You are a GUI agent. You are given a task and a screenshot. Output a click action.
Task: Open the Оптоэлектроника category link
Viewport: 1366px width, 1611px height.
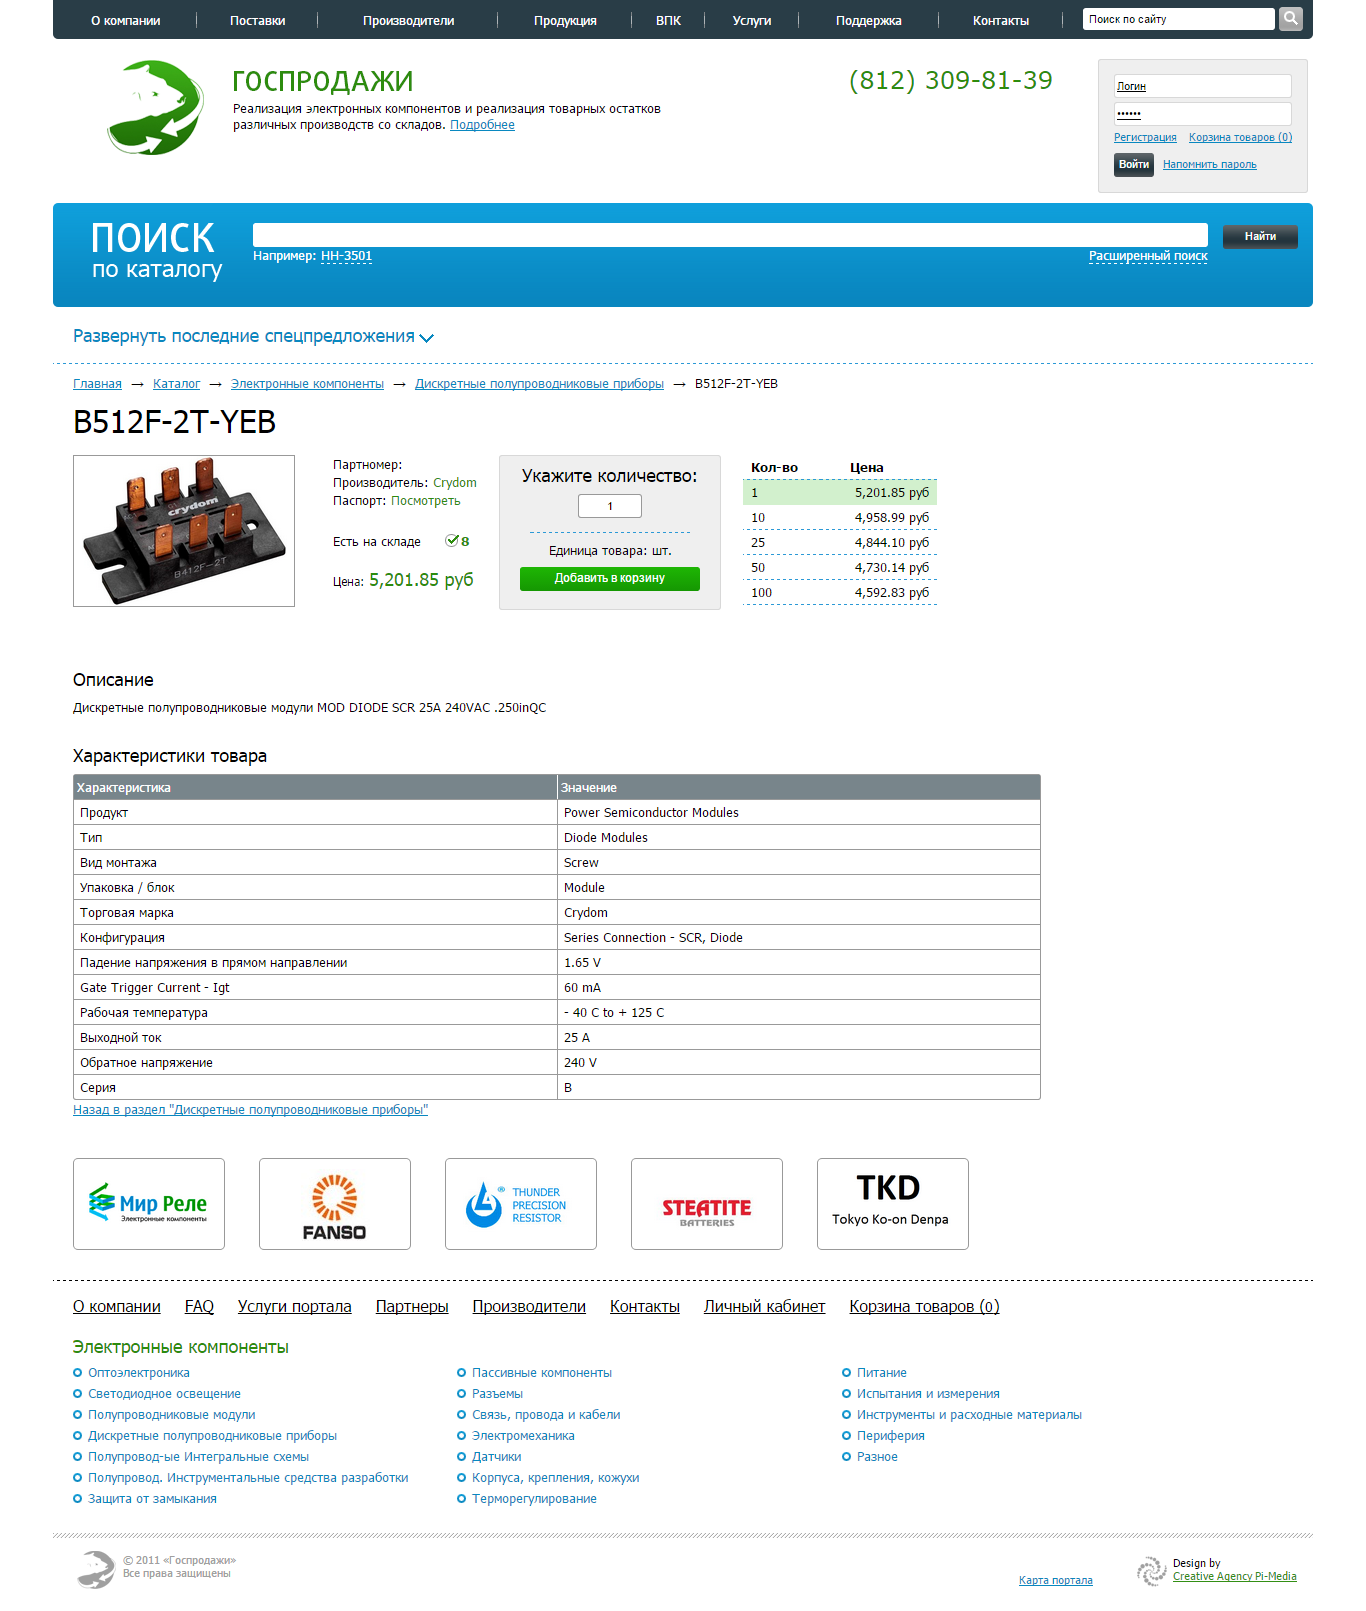(x=139, y=1373)
